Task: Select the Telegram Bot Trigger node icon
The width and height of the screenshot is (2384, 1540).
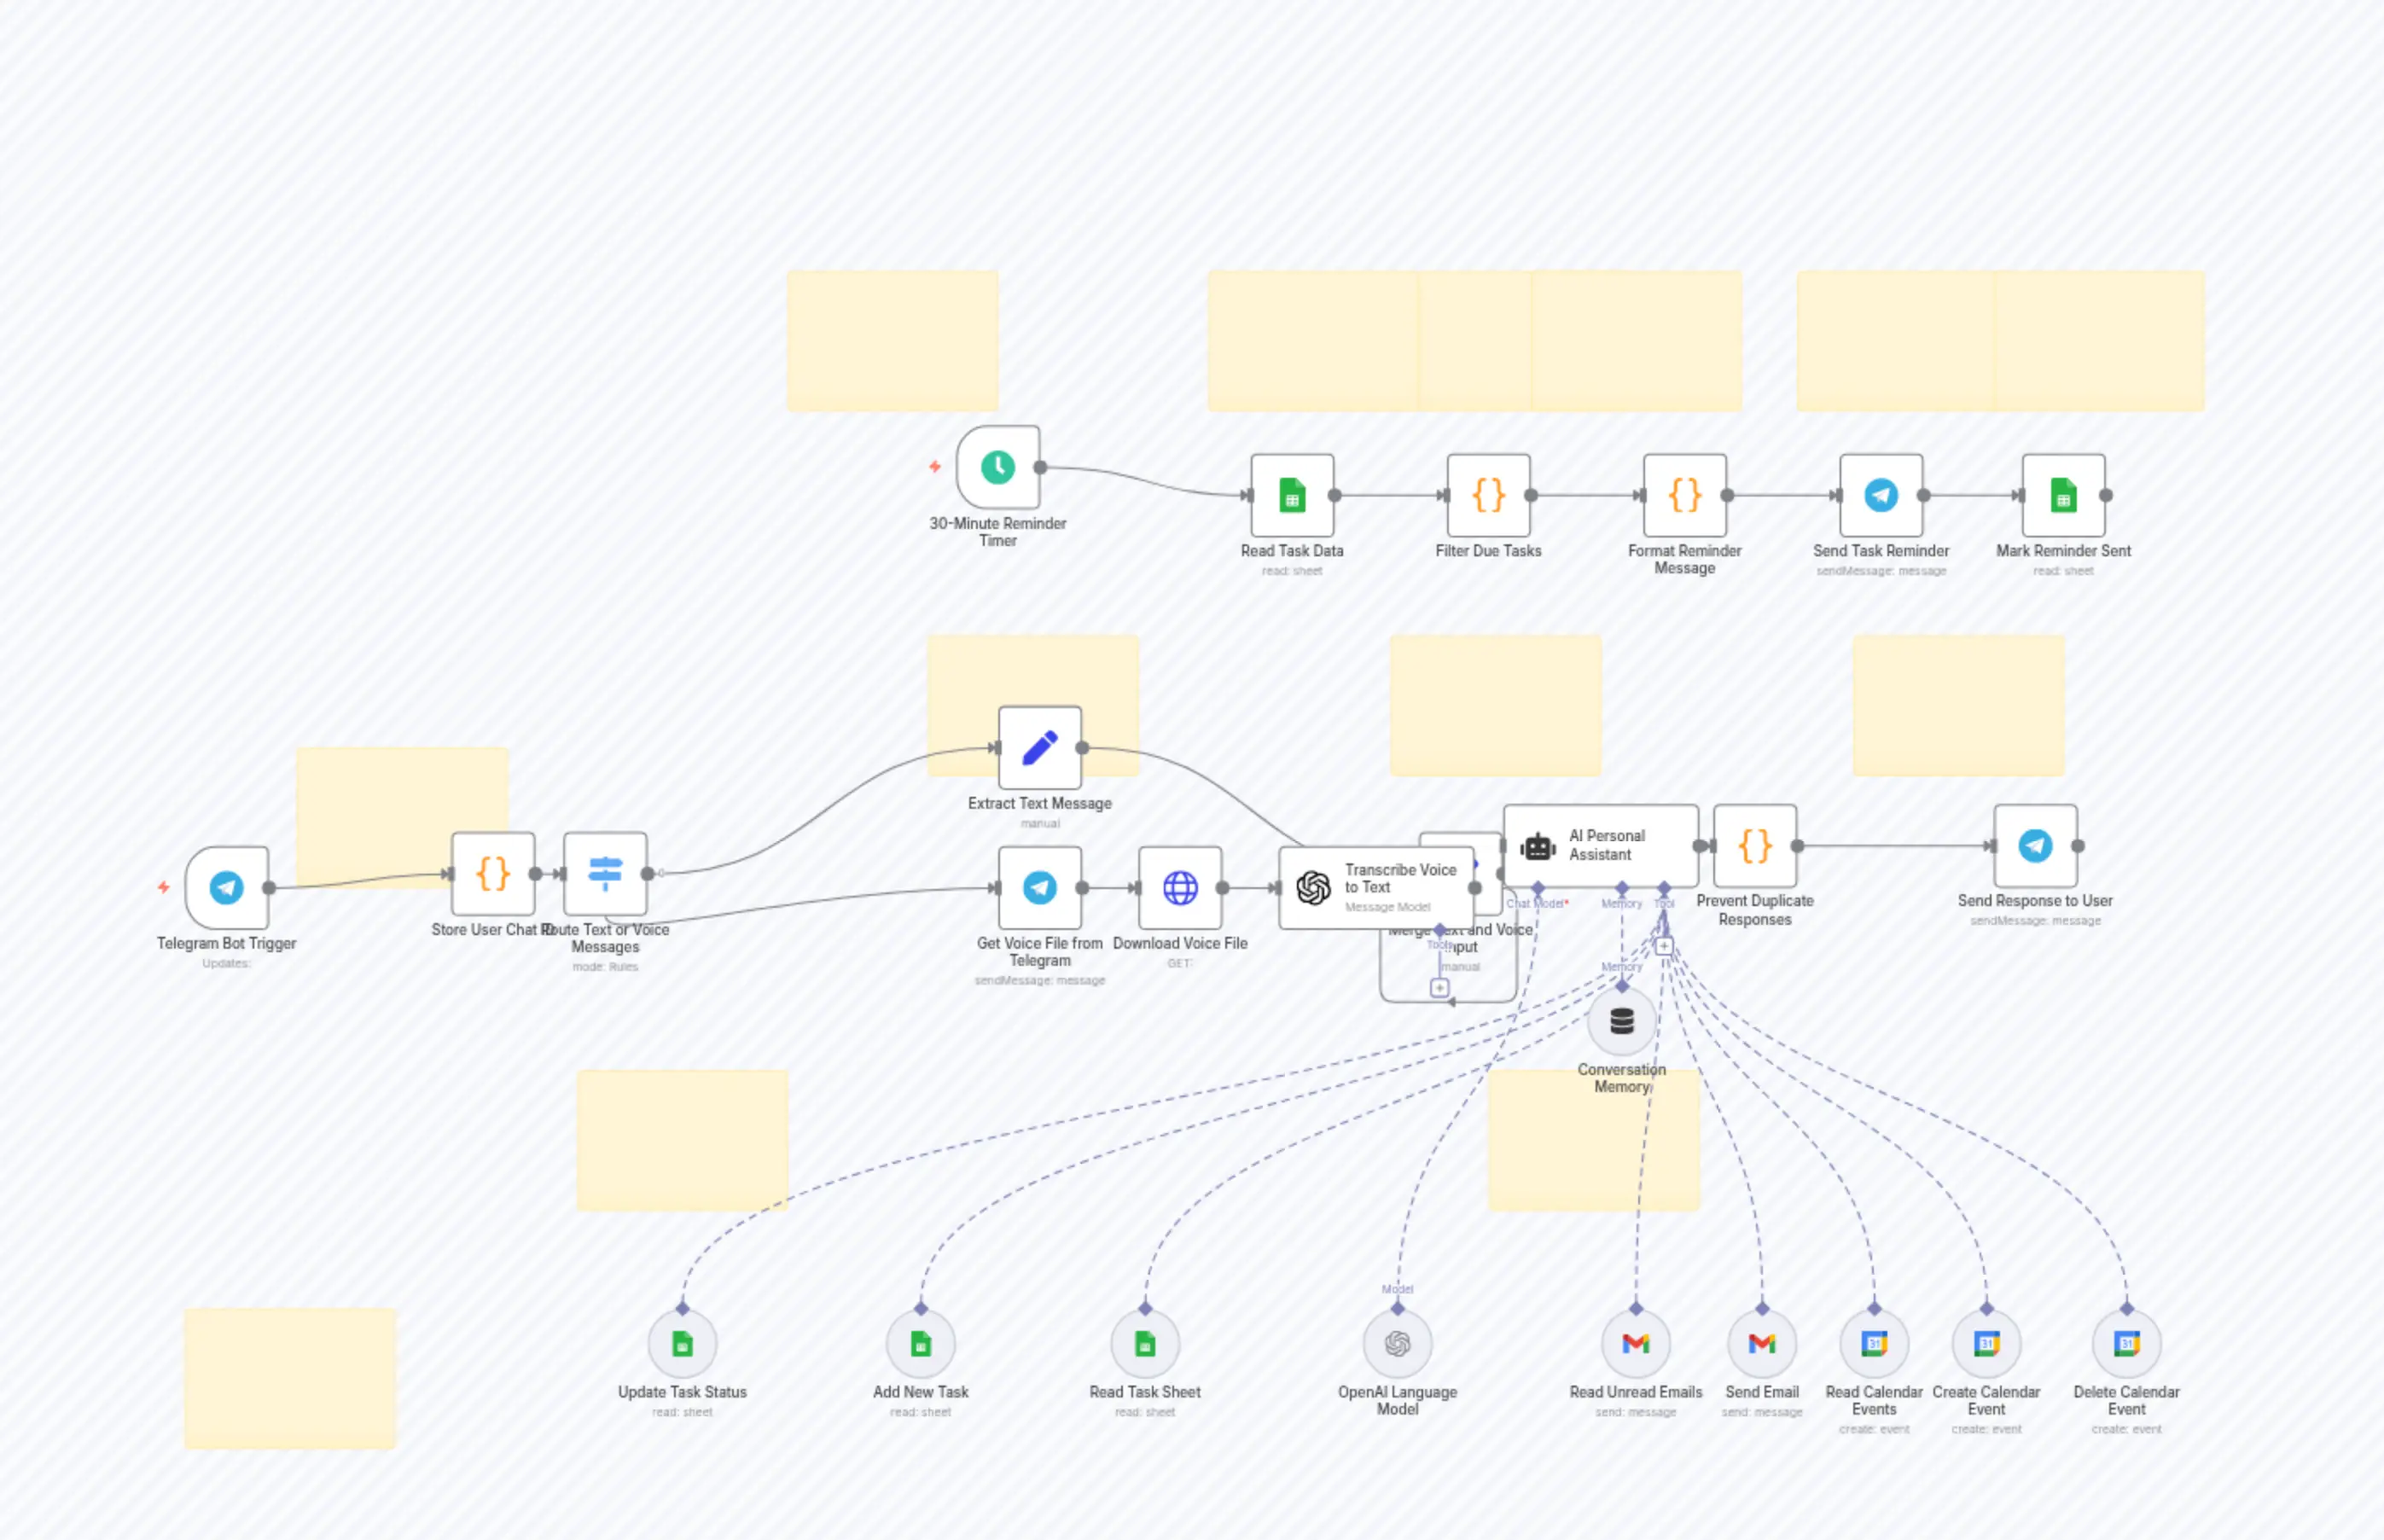Action: [226, 886]
